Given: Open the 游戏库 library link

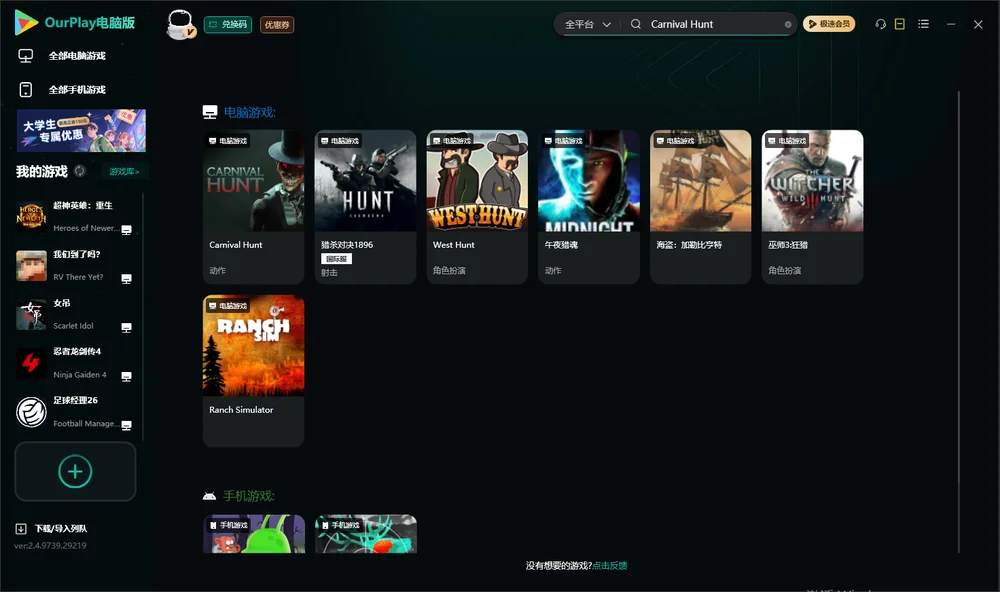Looking at the screenshot, I should tap(124, 172).
